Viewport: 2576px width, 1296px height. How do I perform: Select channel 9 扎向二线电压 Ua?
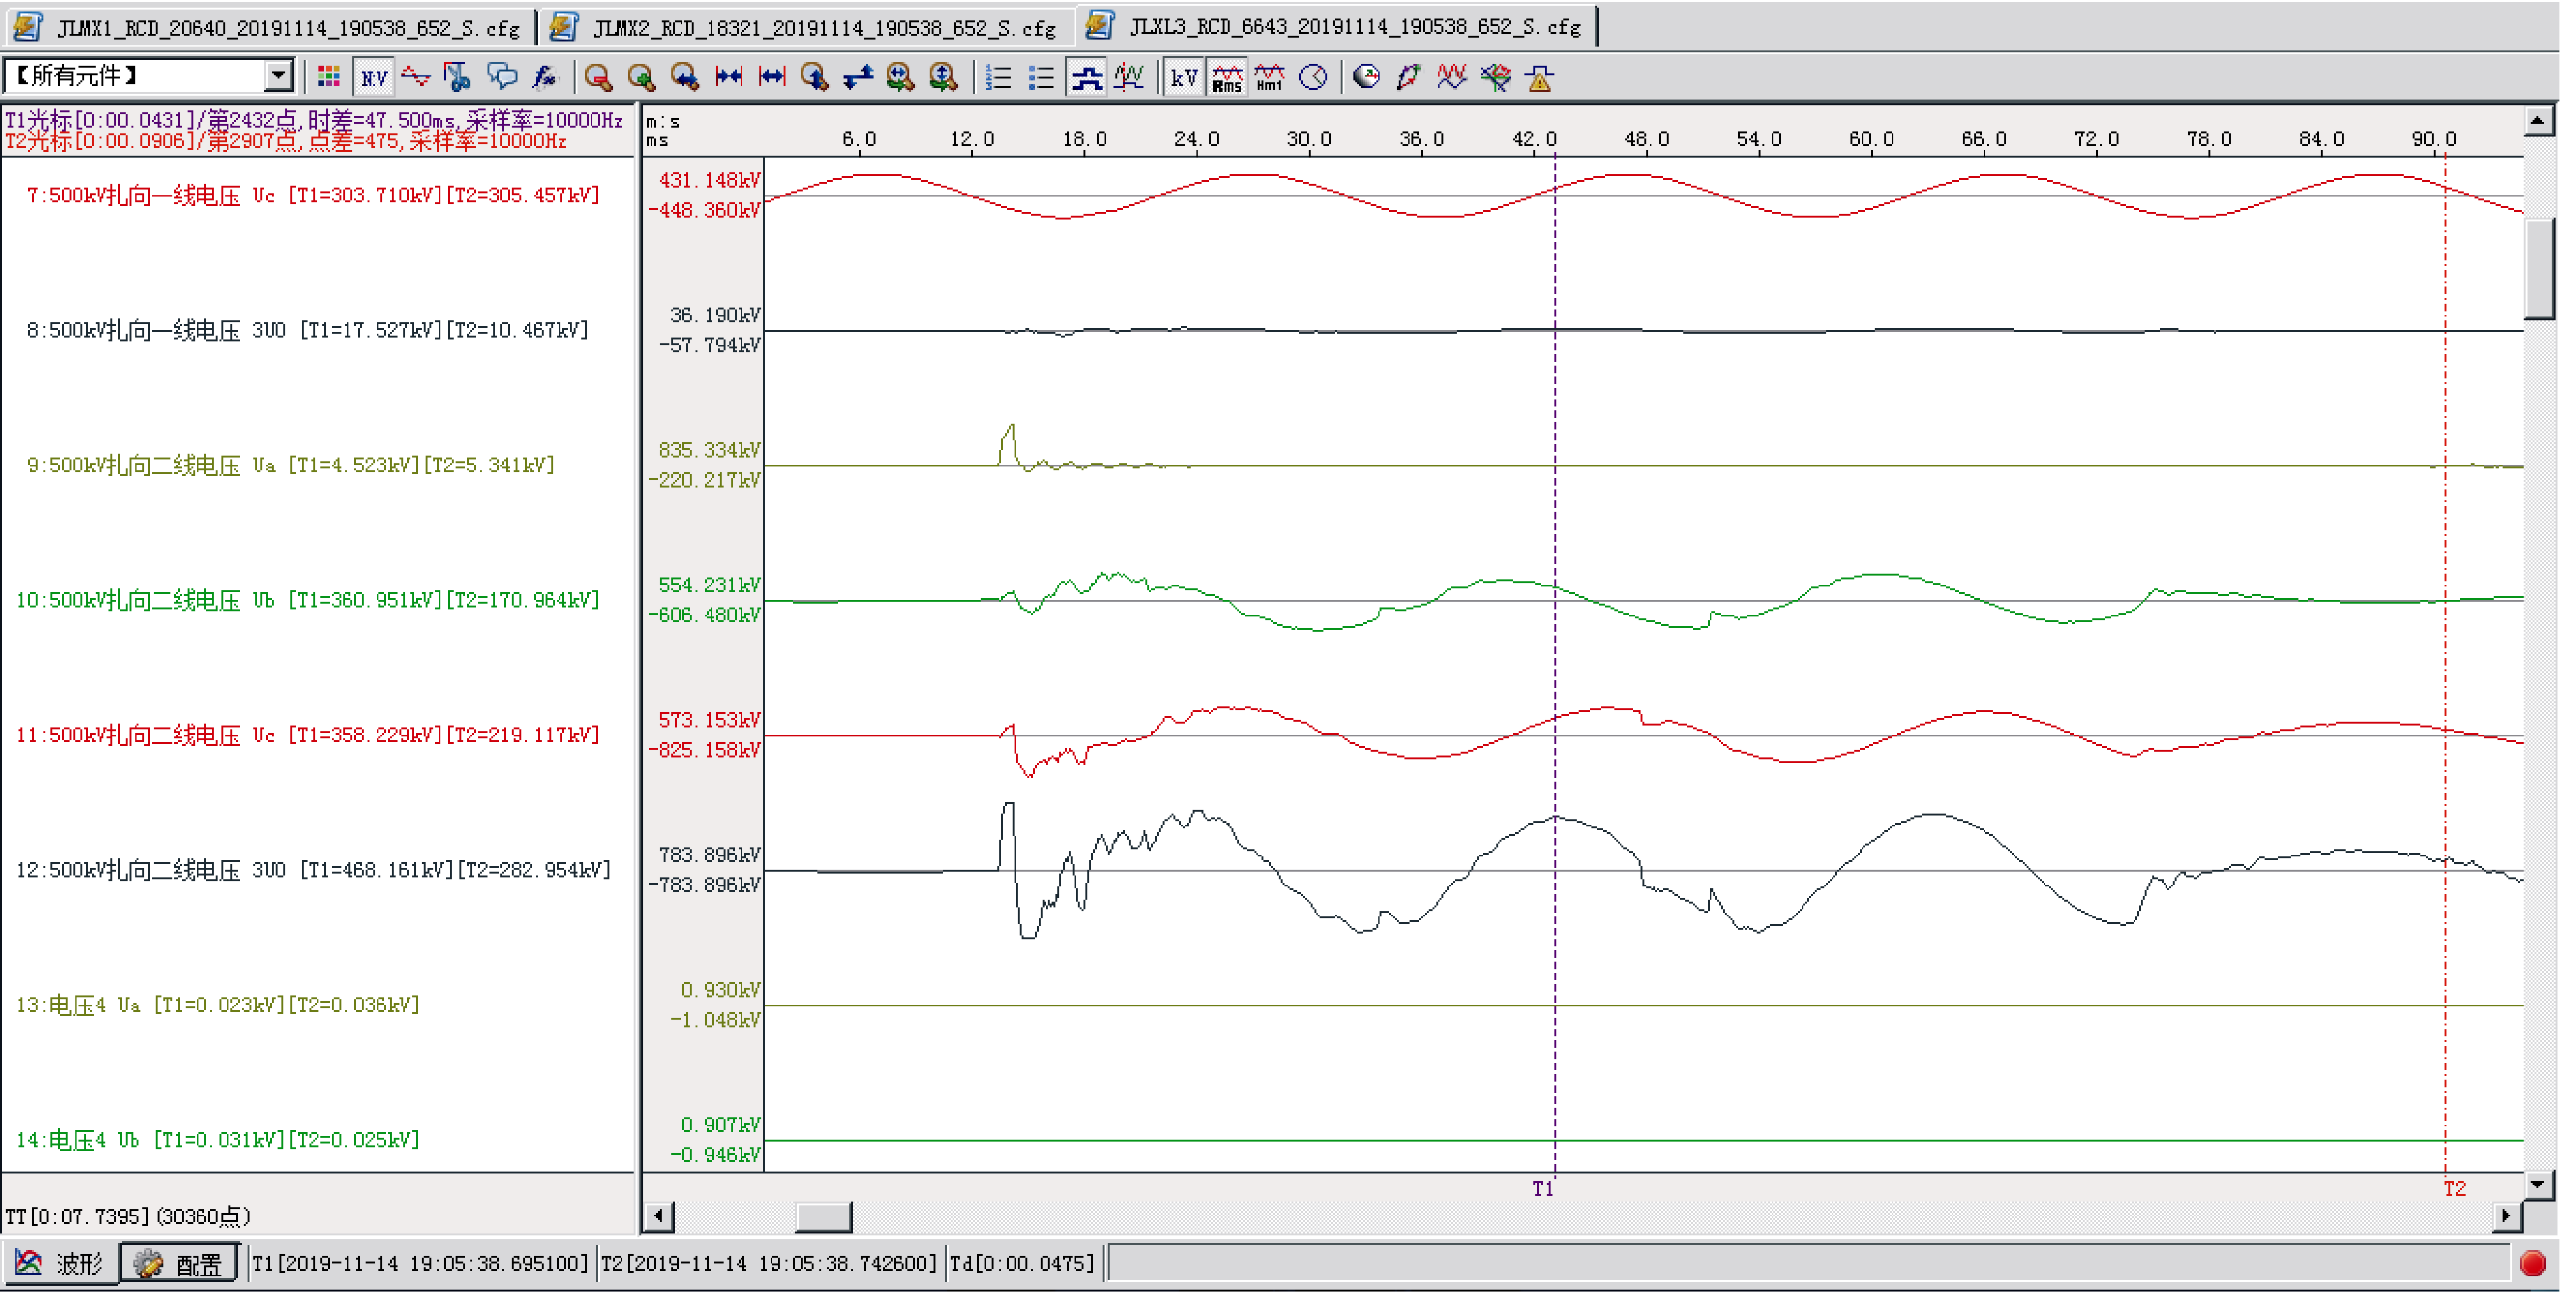[290, 465]
